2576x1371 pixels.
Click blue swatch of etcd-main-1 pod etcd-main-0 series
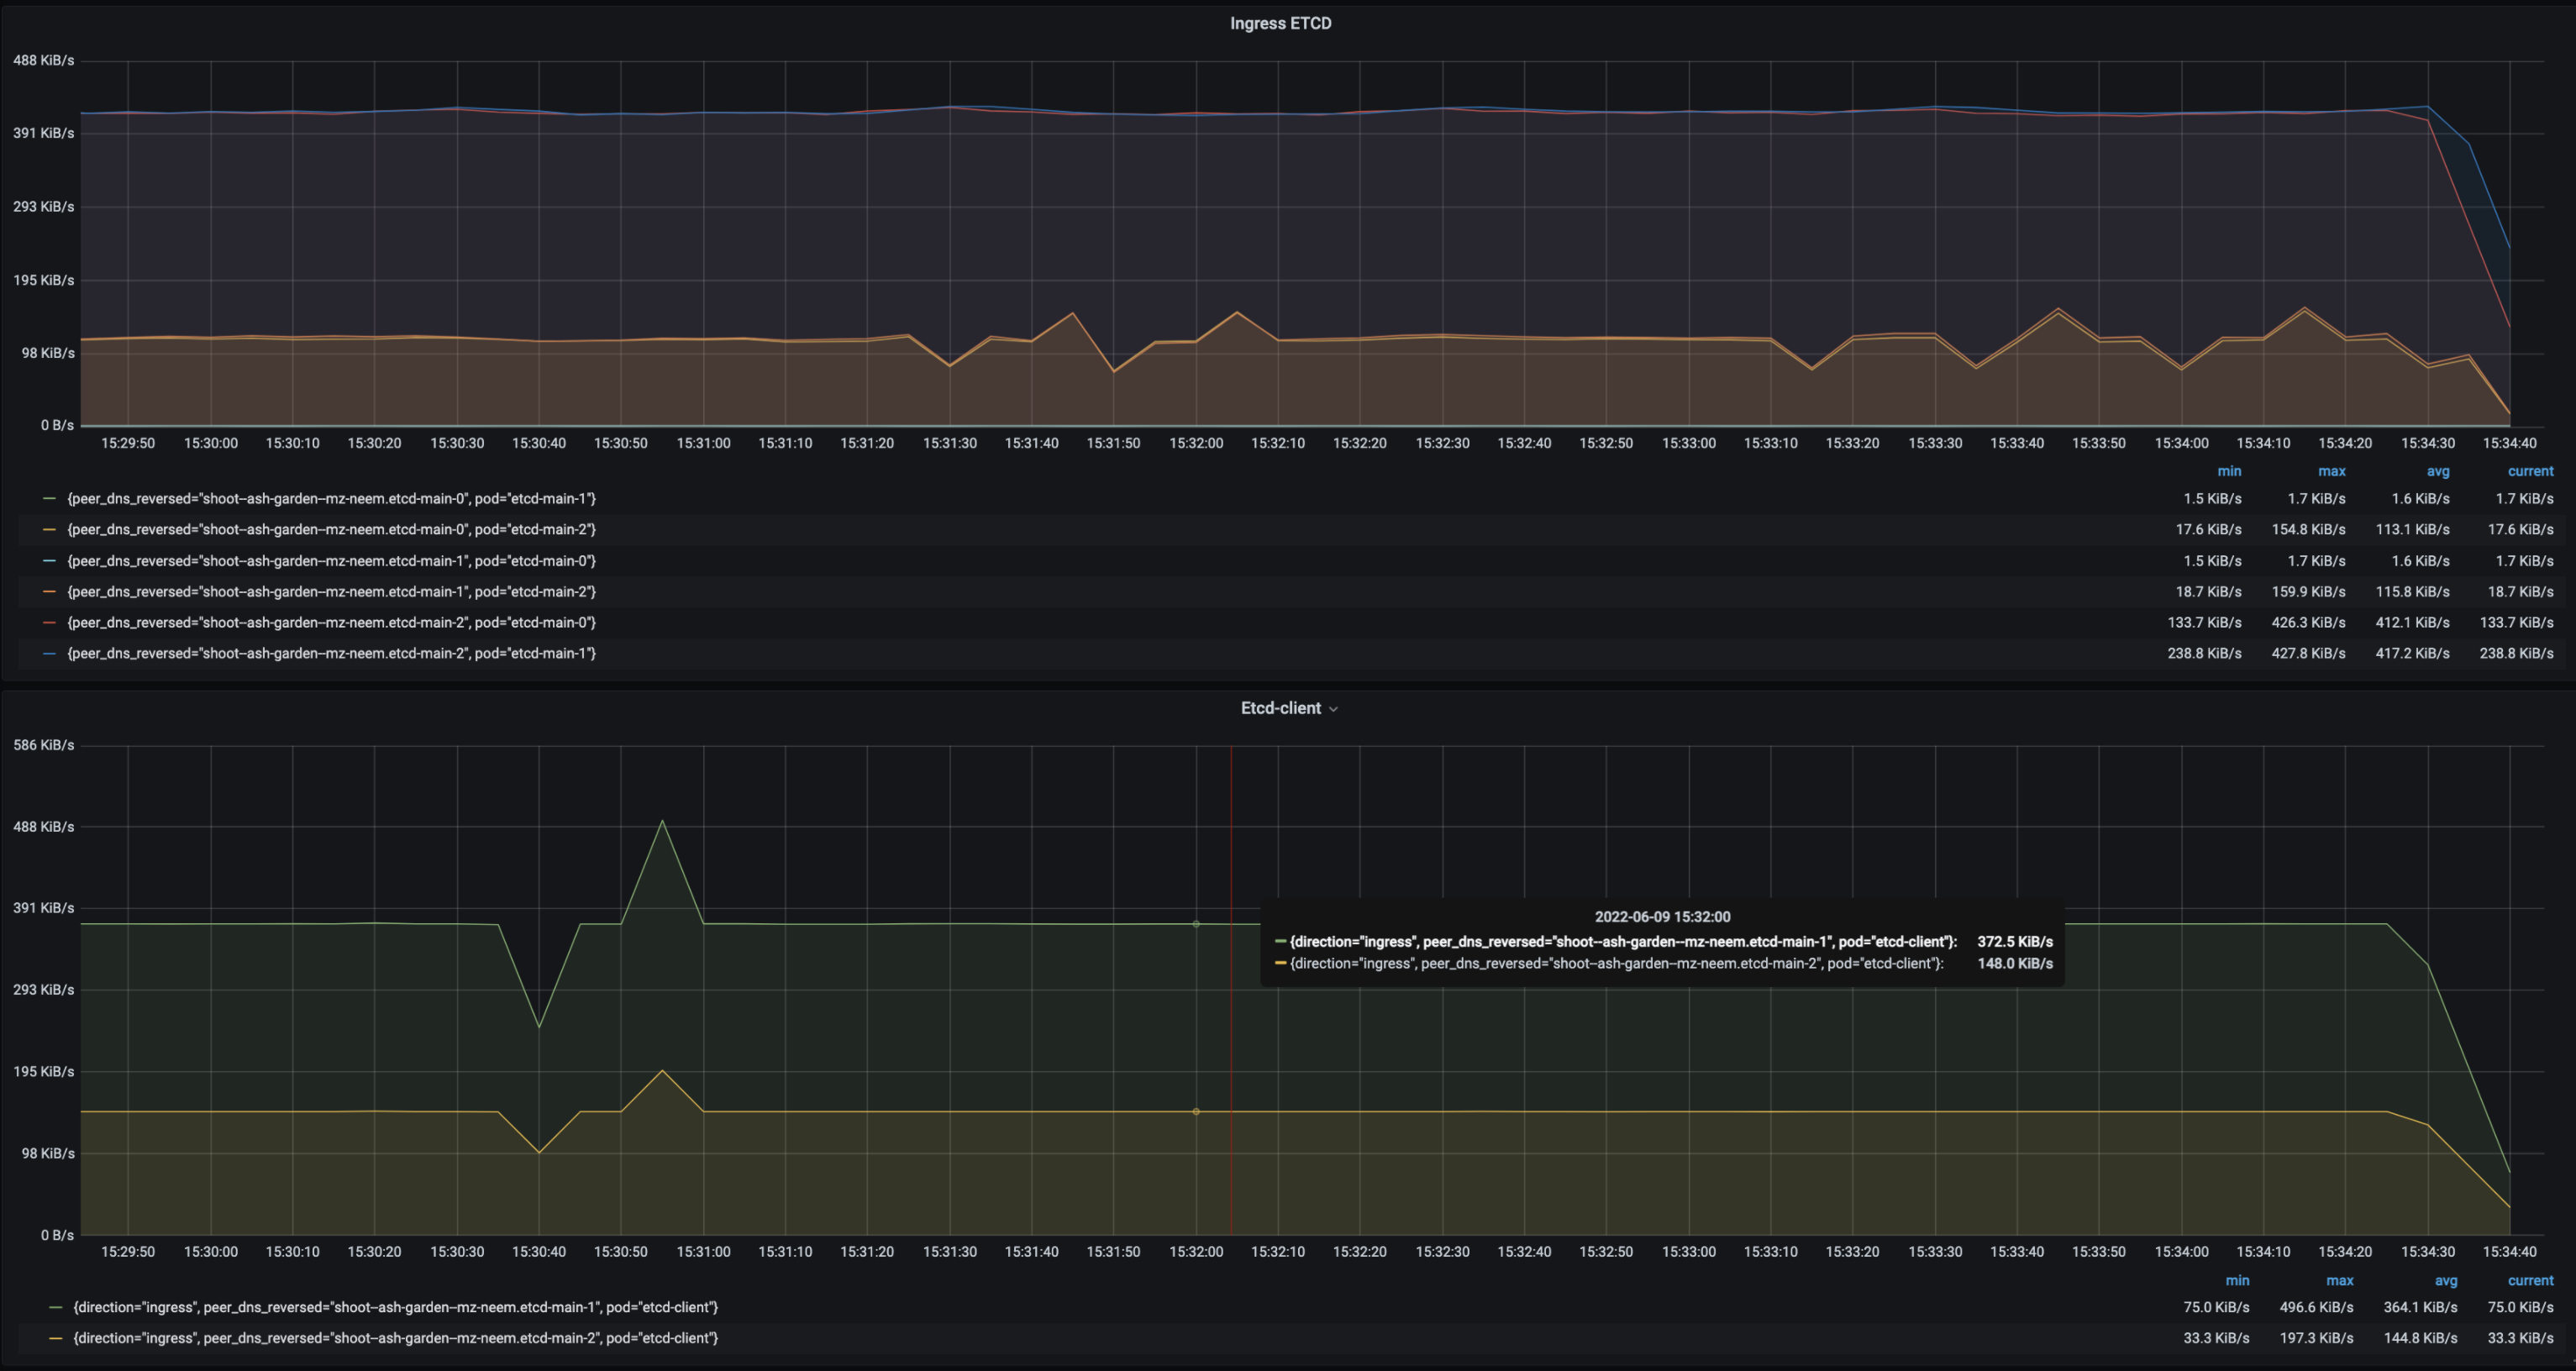pos(49,561)
